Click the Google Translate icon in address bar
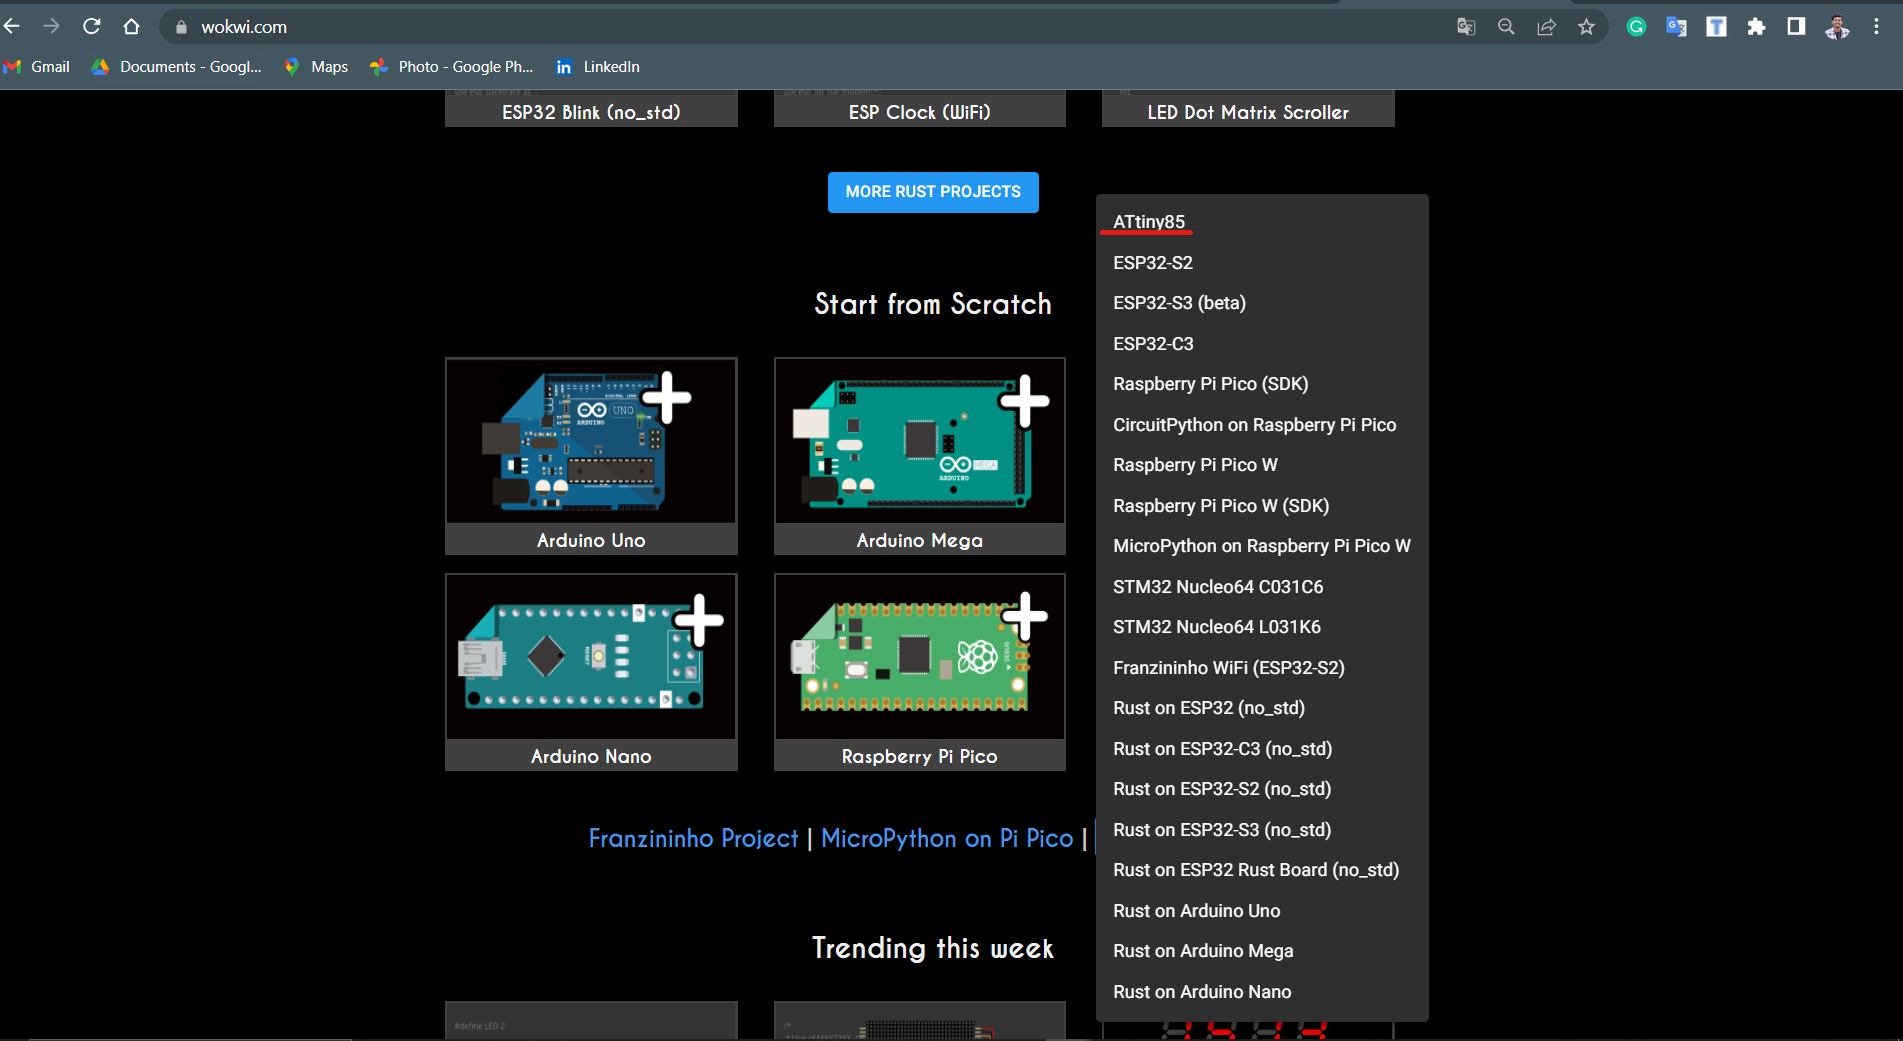 click(1465, 27)
